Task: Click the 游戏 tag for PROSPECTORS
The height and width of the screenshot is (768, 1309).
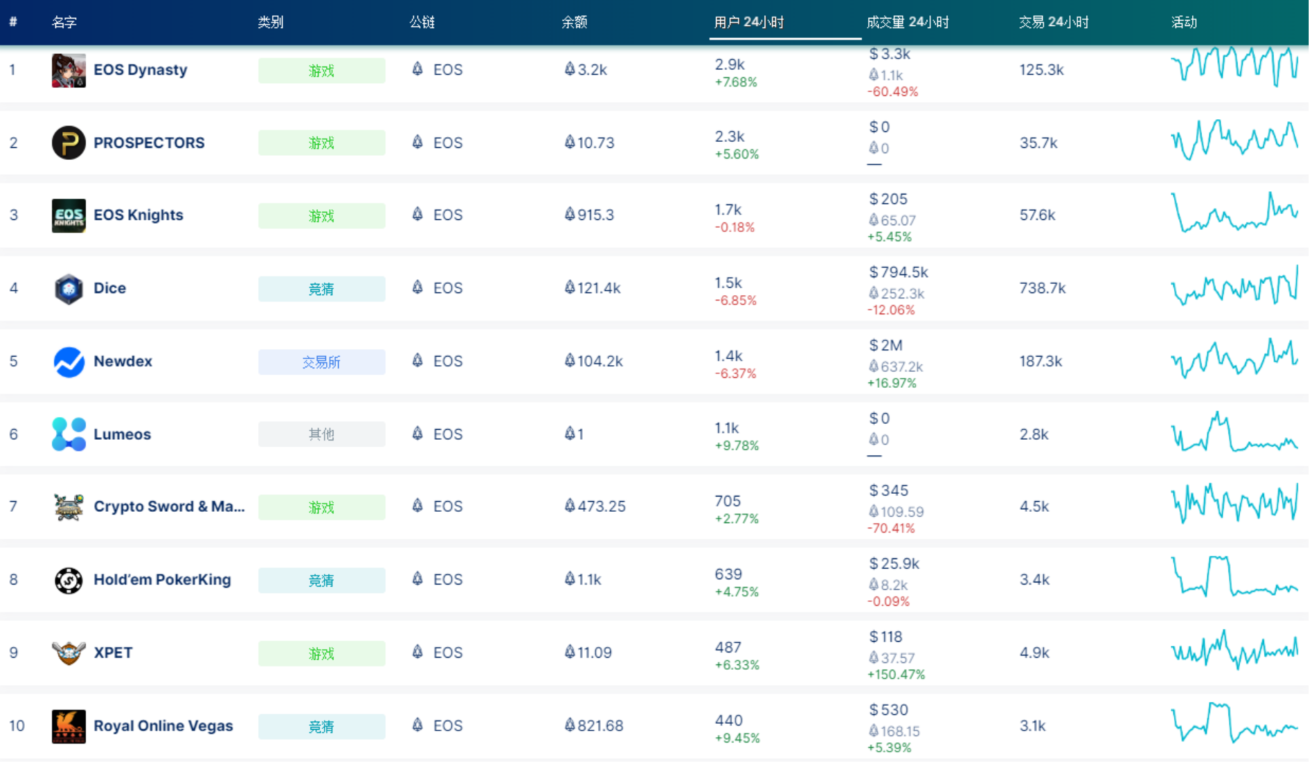Action: (322, 143)
